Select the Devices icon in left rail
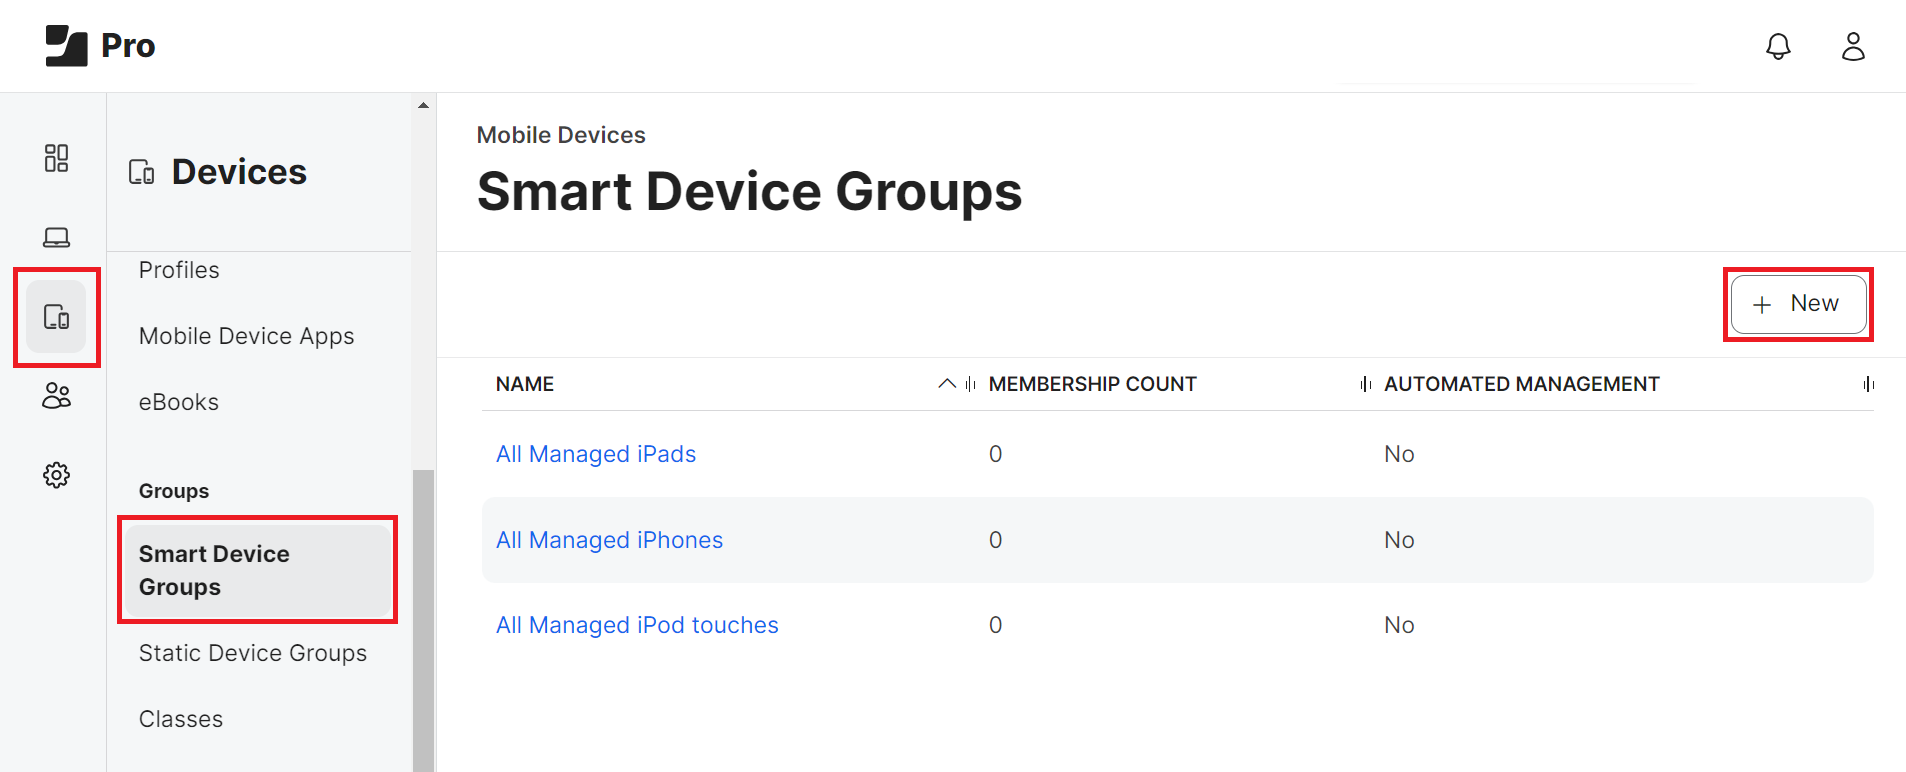 point(56,317)
